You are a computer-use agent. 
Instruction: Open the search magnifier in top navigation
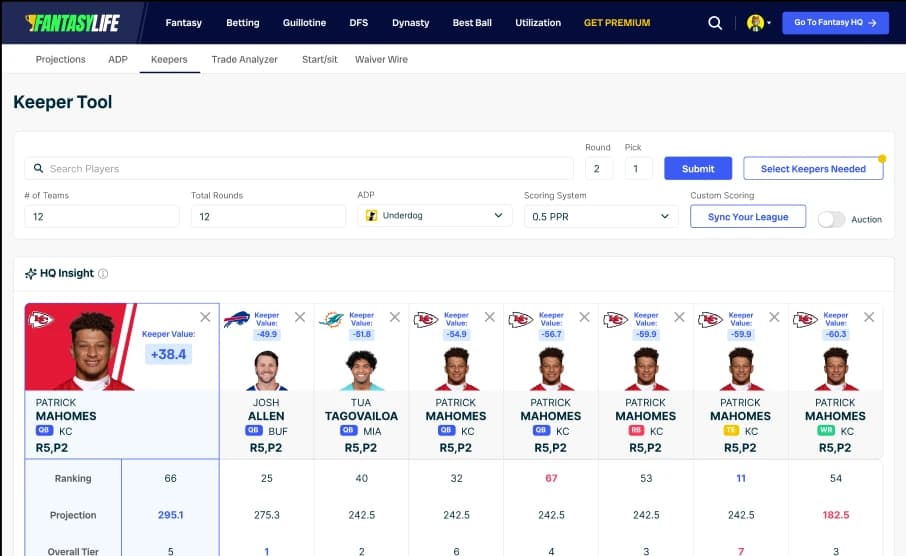[715, 23]
